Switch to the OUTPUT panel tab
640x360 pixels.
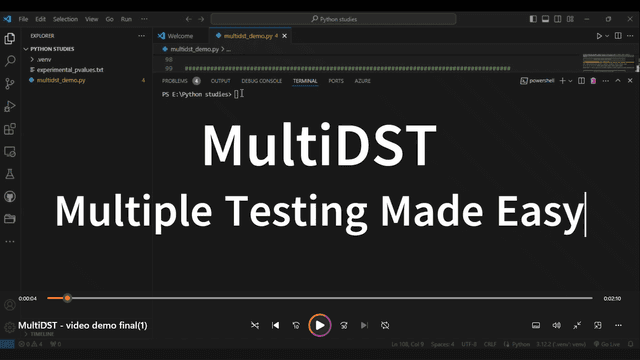[220, 81]
